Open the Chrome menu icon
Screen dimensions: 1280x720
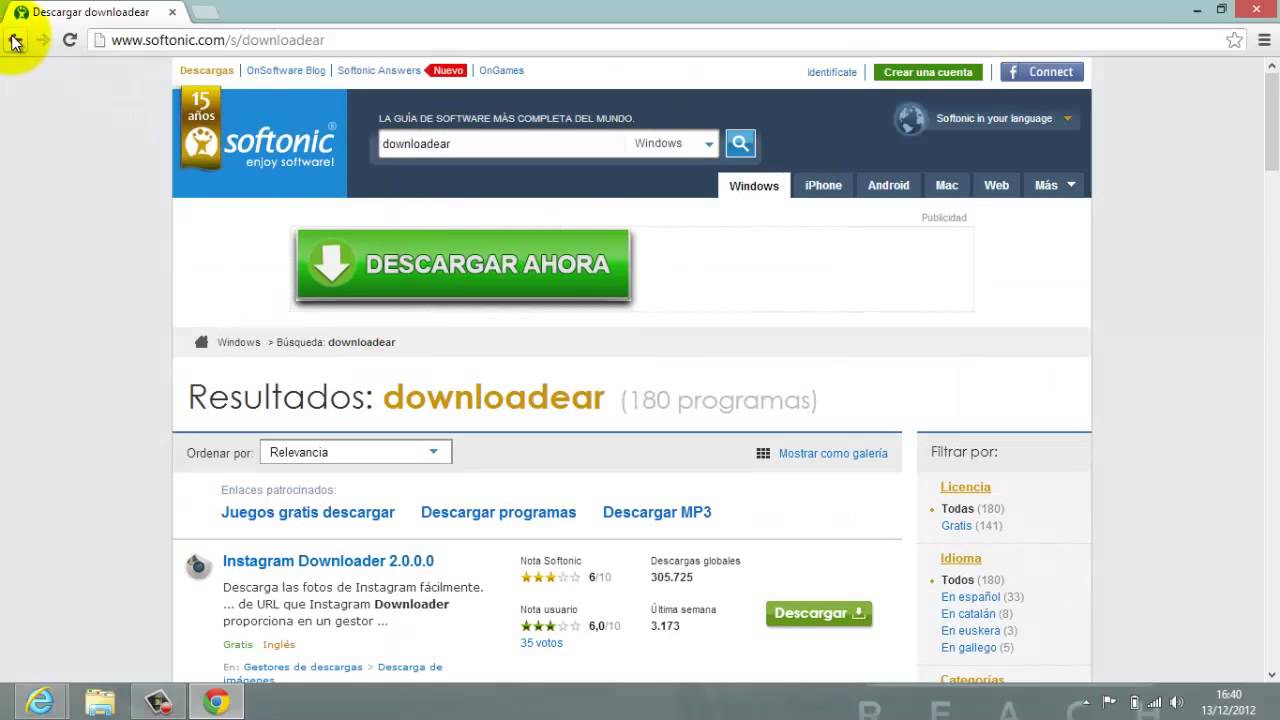pos(1265,40)
